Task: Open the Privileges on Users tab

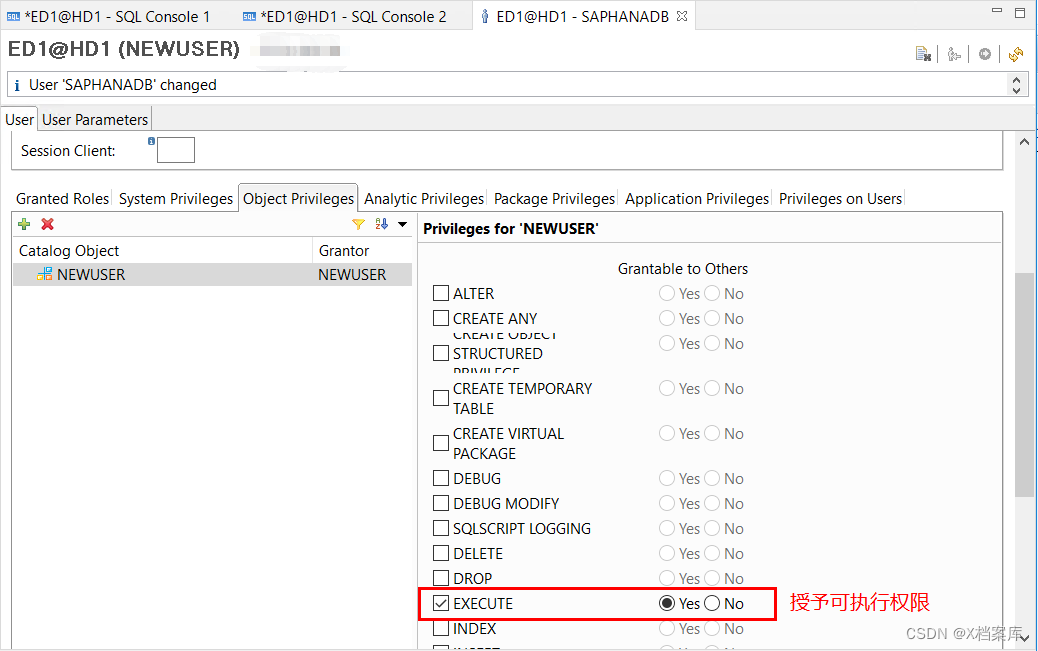Action: (x=840, y=199)
